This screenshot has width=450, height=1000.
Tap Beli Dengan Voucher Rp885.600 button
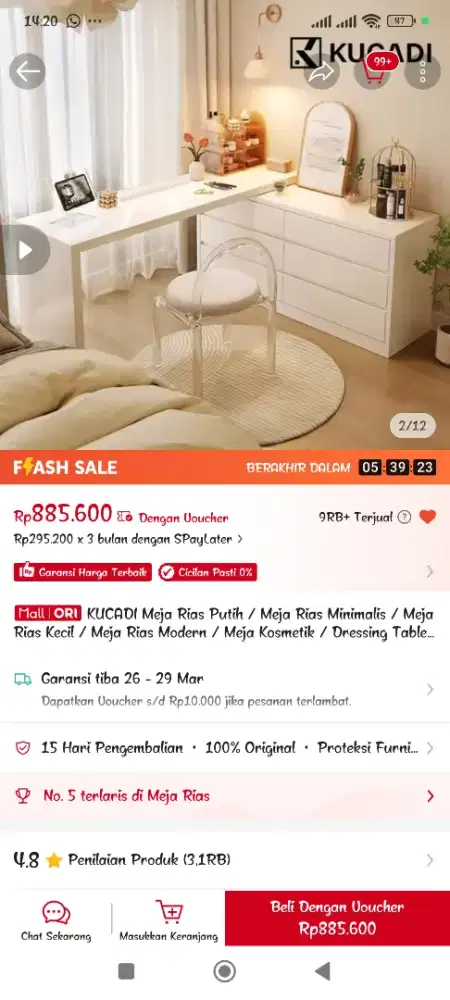pos(337,918)
